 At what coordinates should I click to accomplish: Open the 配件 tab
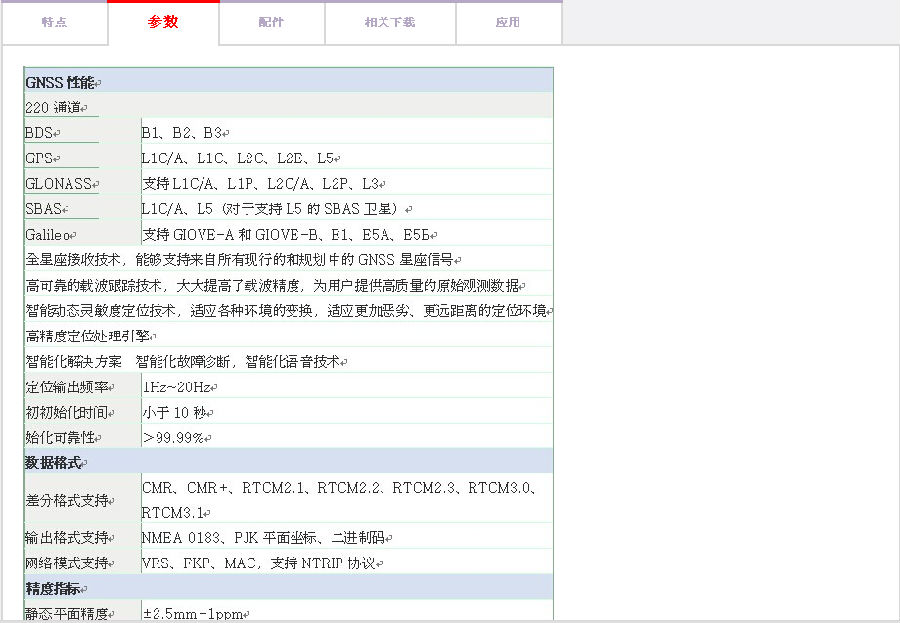coord(271,23)
